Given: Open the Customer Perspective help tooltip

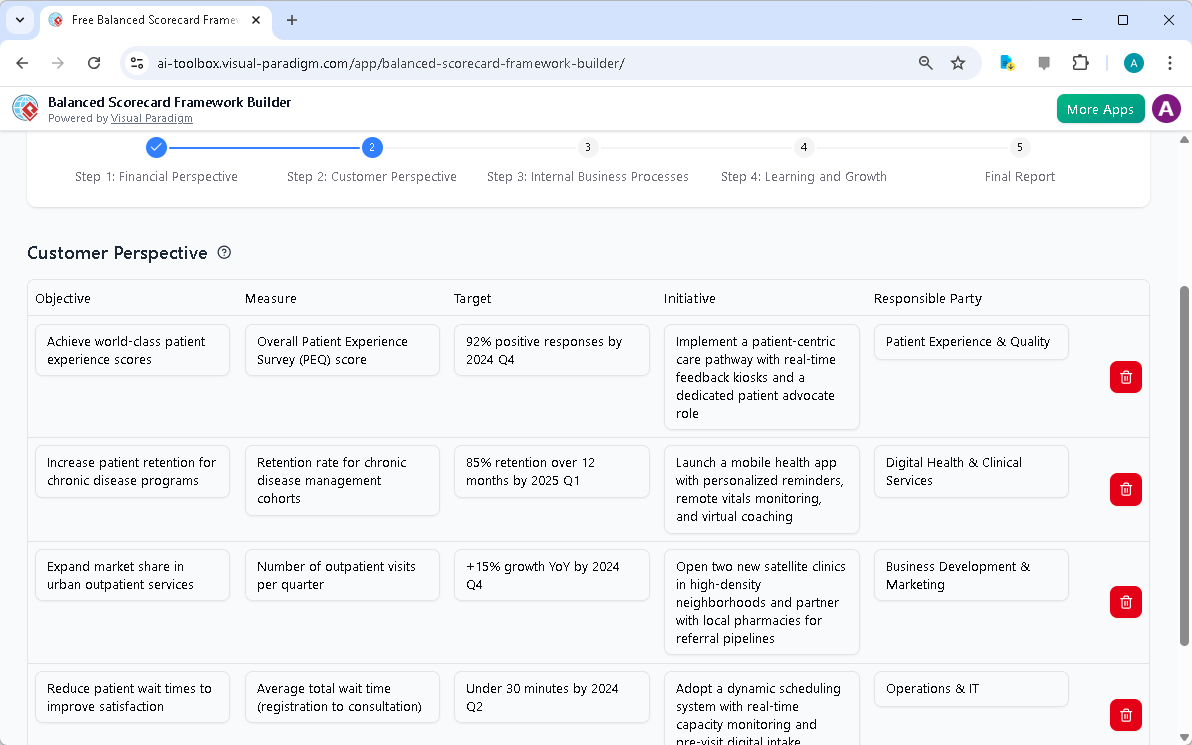Looking at the screenshot, I should tap(225, 252).
